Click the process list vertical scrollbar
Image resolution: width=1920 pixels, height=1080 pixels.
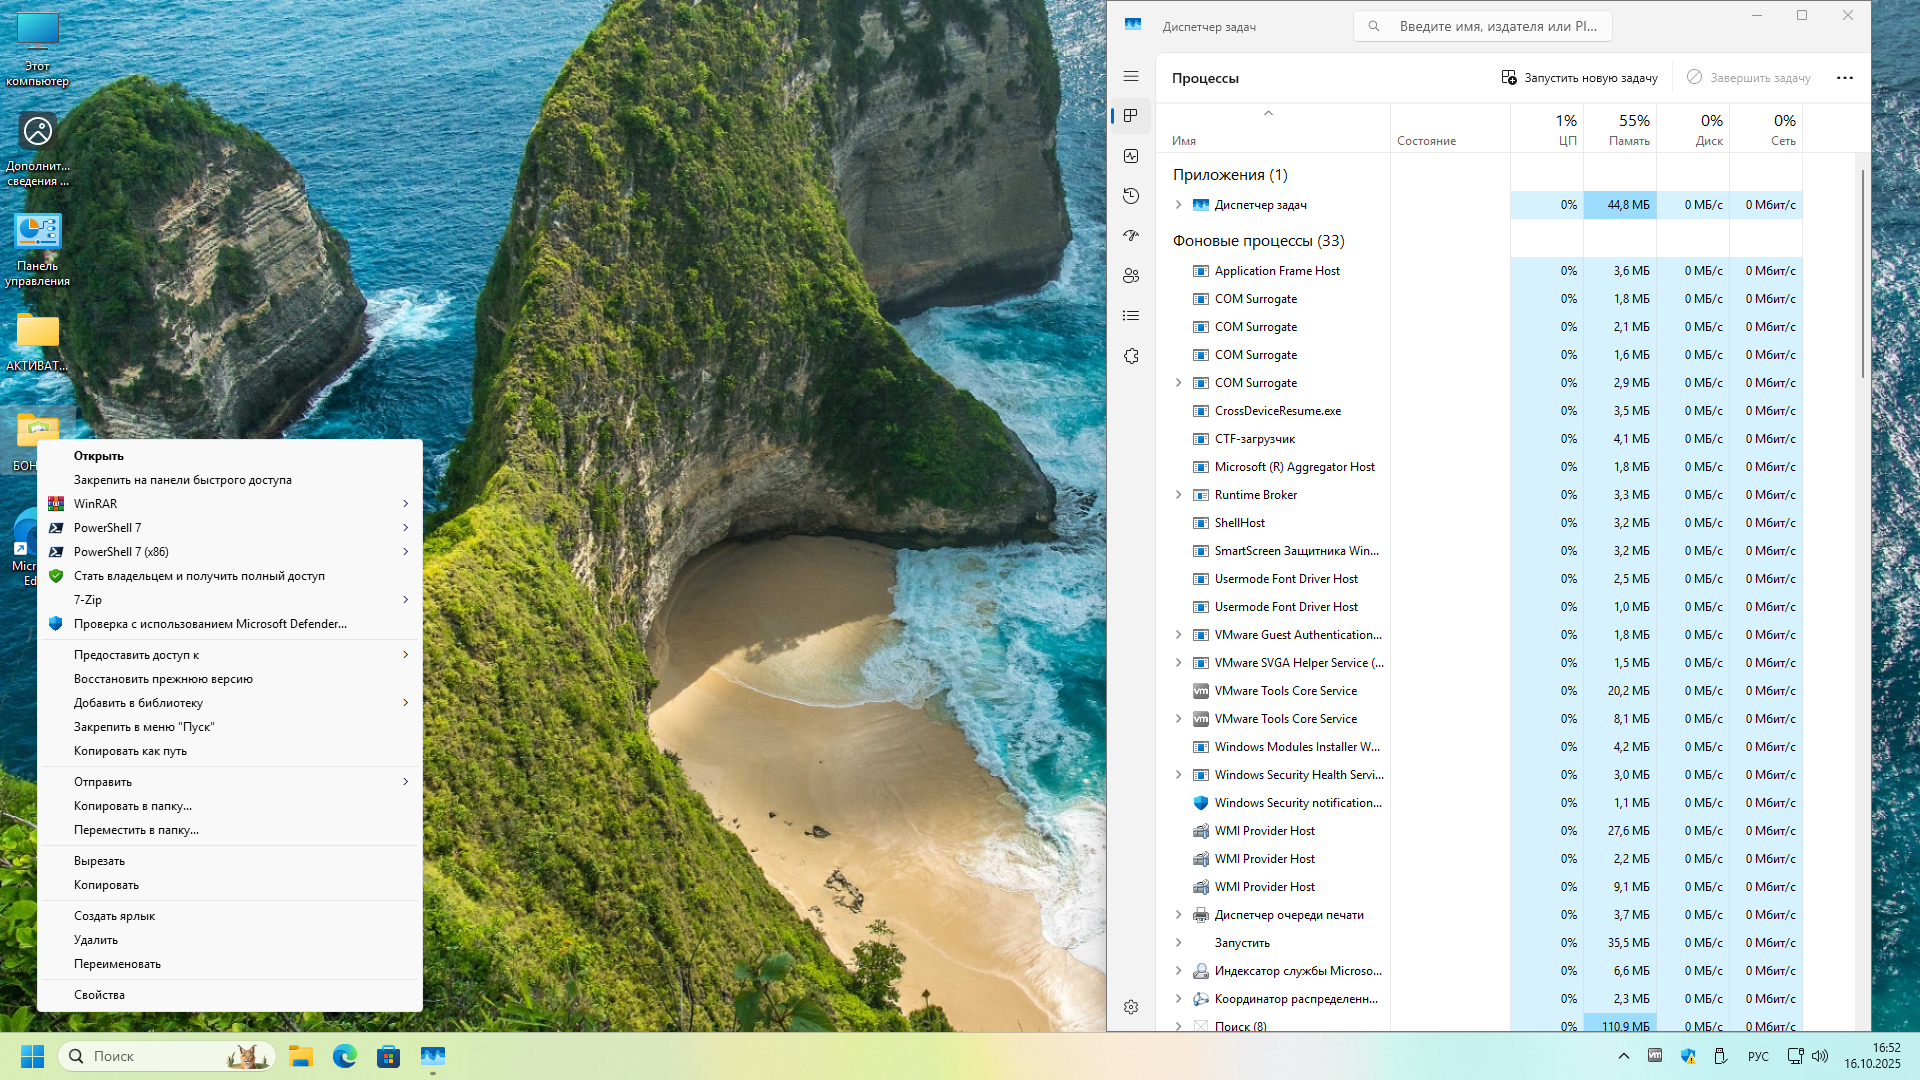[1862, 275]
